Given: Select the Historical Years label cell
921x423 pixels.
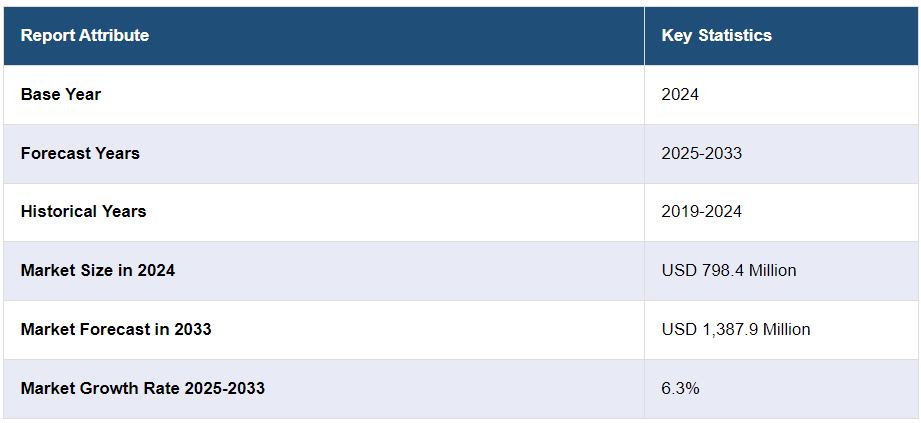Looking at the screenshot, I should pyautogui.click(x=83, y=212).
